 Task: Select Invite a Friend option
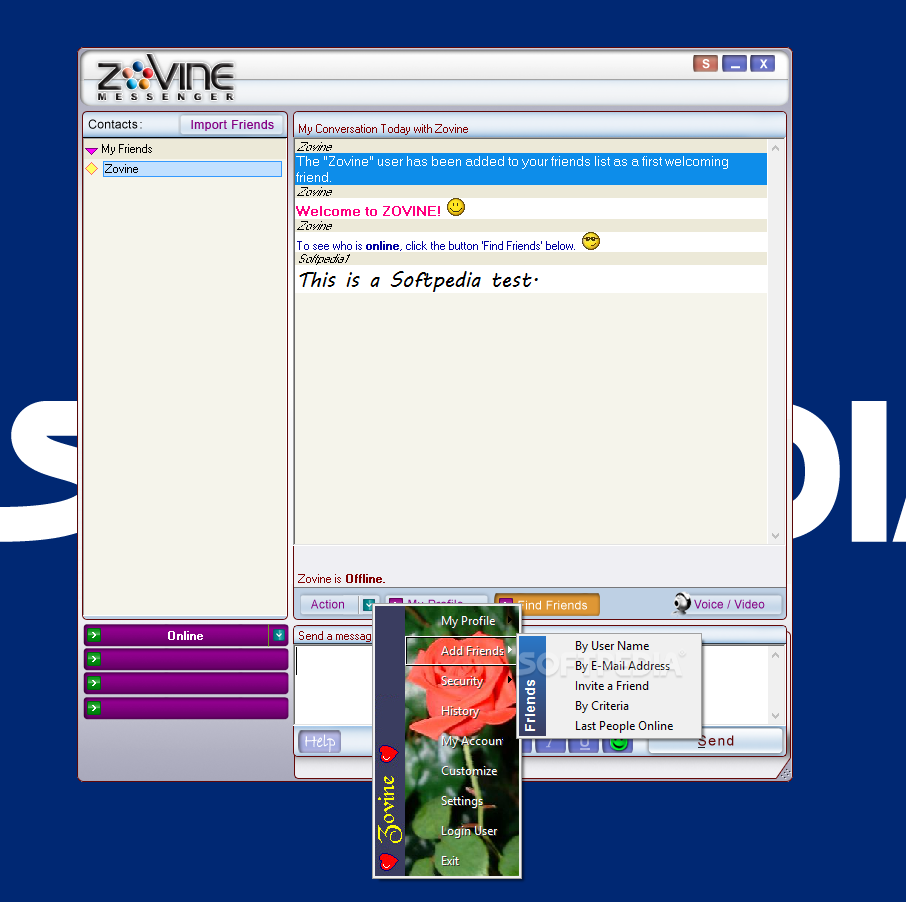pyautogui.click(x=611, y=686)
